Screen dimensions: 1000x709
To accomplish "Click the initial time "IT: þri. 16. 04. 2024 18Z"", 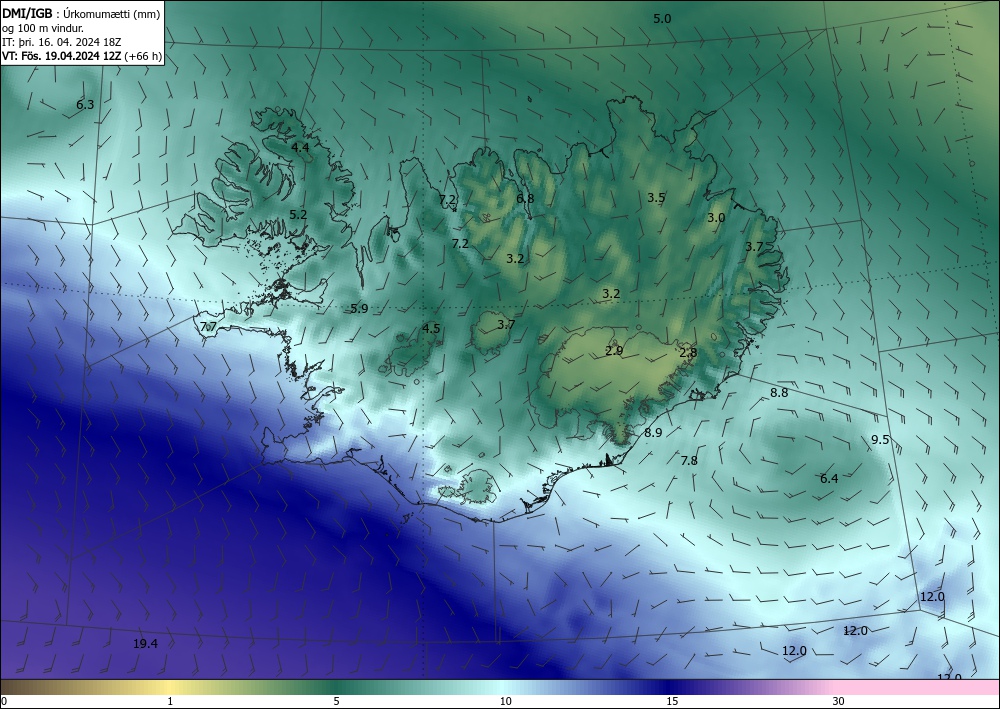I will (62, 42).
